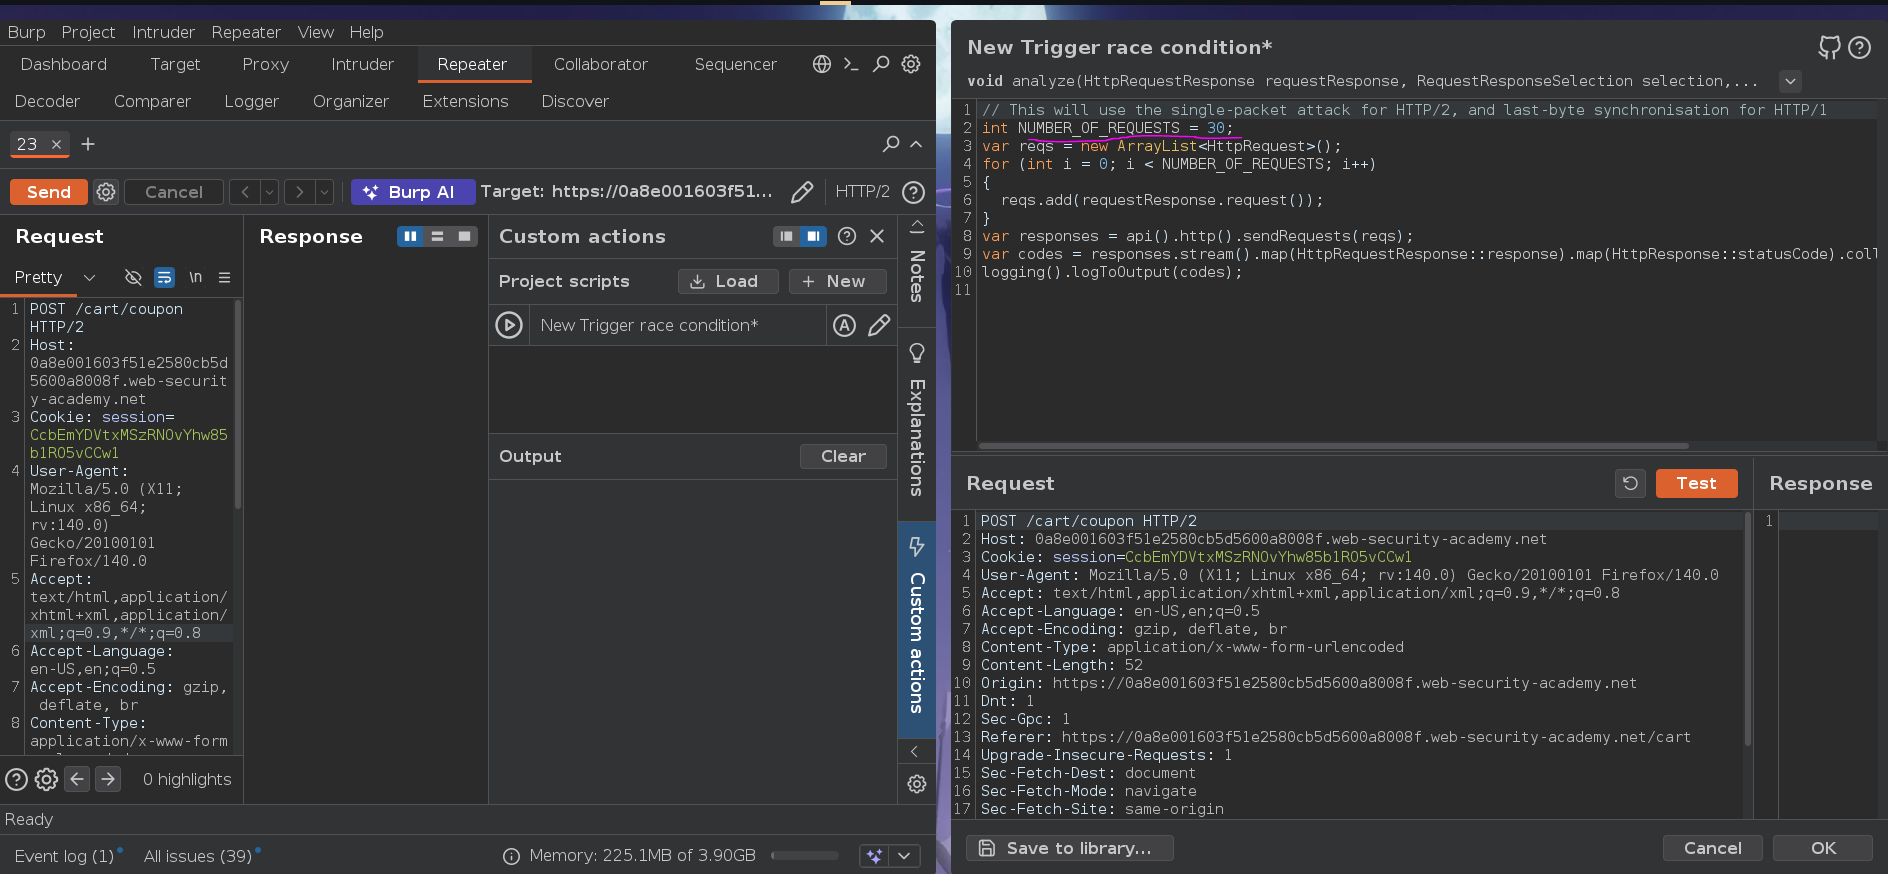Open the request editor hamburger menu
The image size is (1888, 874).
tap(224, 277)
